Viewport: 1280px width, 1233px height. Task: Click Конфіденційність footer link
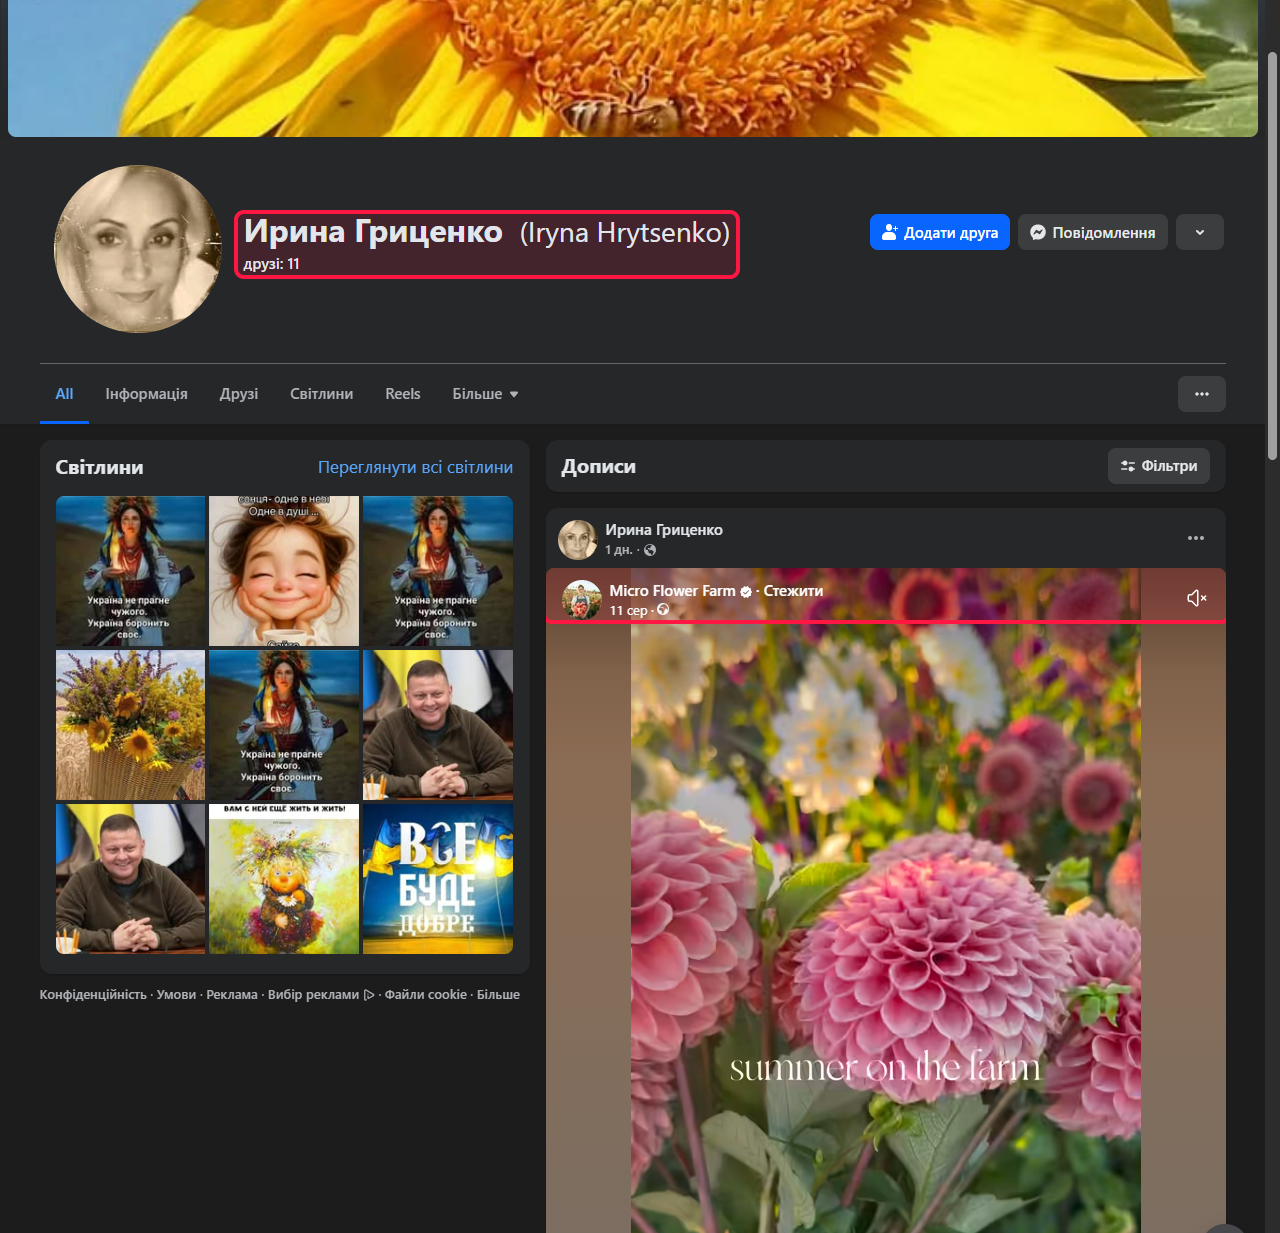[x=93, y=995]
